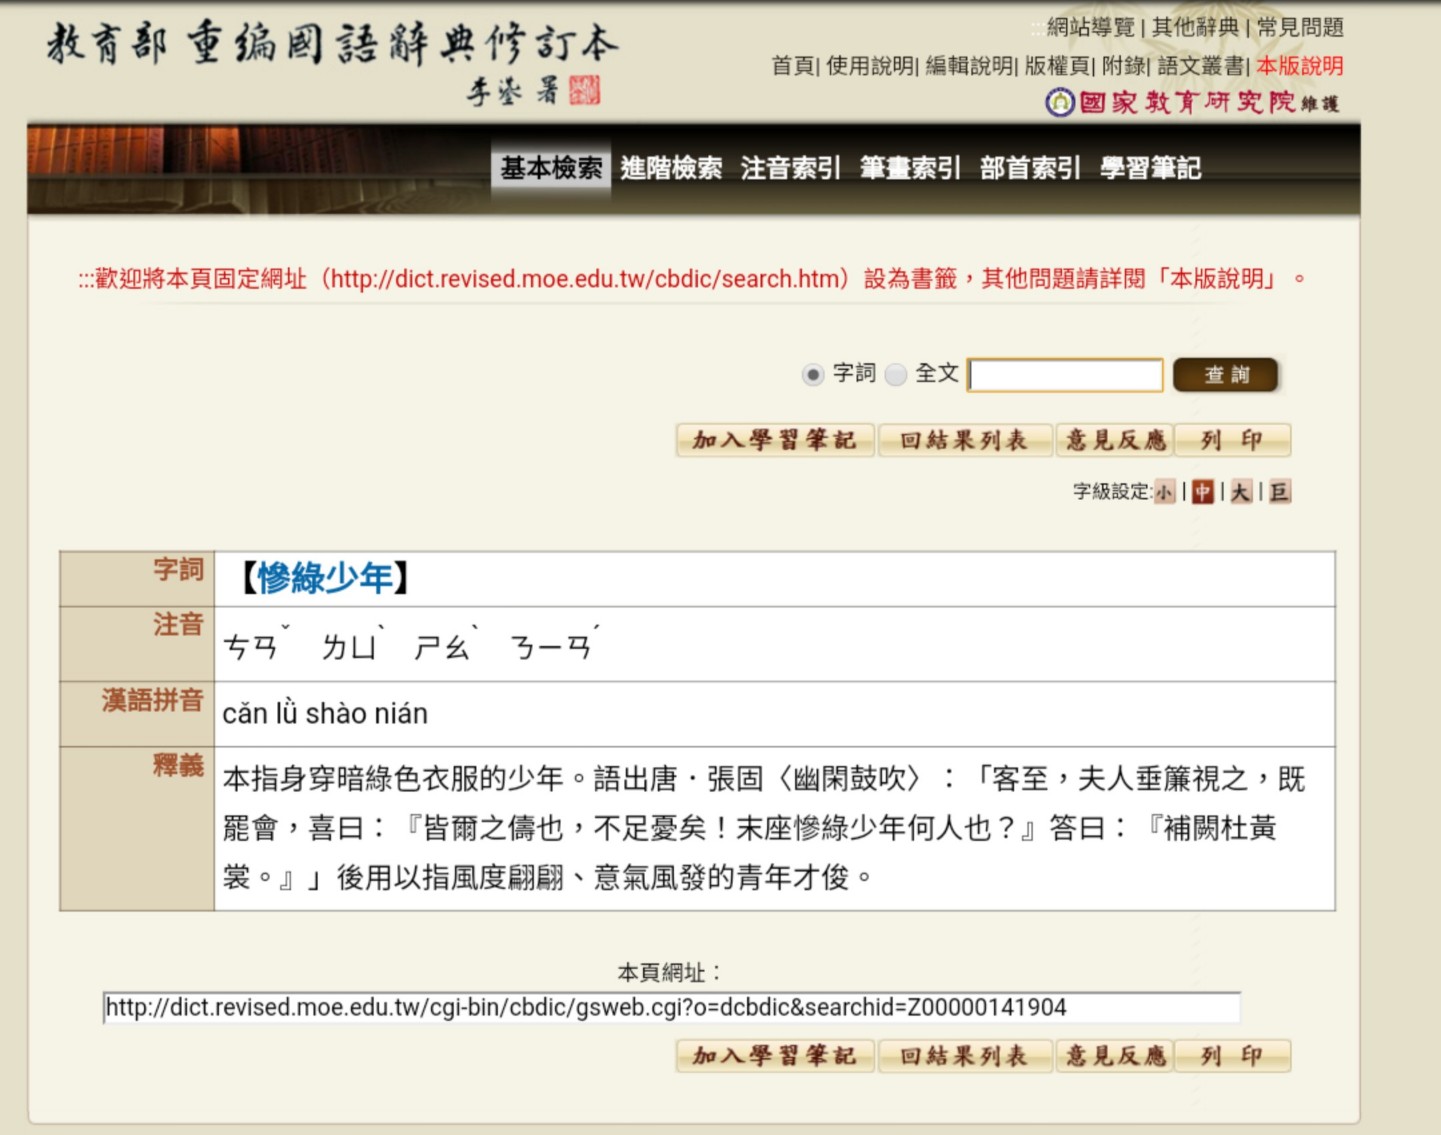1441x1135 pixels.
Task: Open 編輯說明 link
Action: [969, 66]
